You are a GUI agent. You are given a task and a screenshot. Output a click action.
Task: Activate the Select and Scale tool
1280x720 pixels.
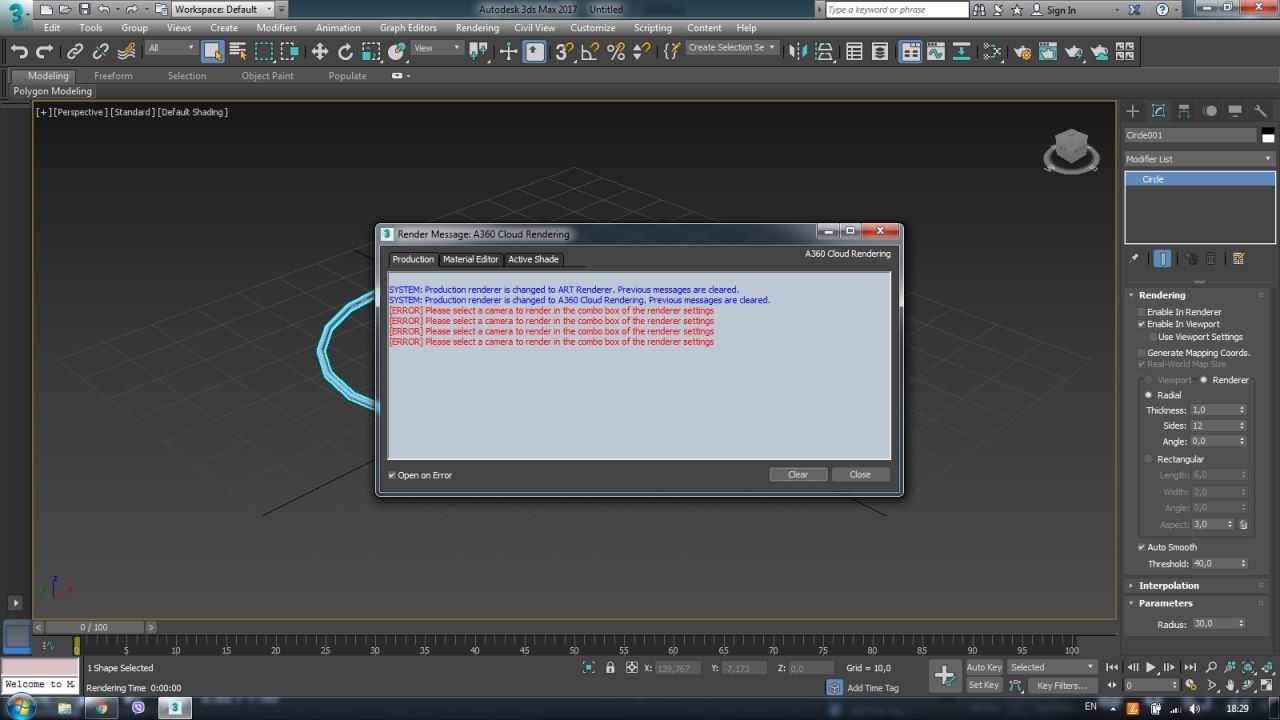click(371, 52)
